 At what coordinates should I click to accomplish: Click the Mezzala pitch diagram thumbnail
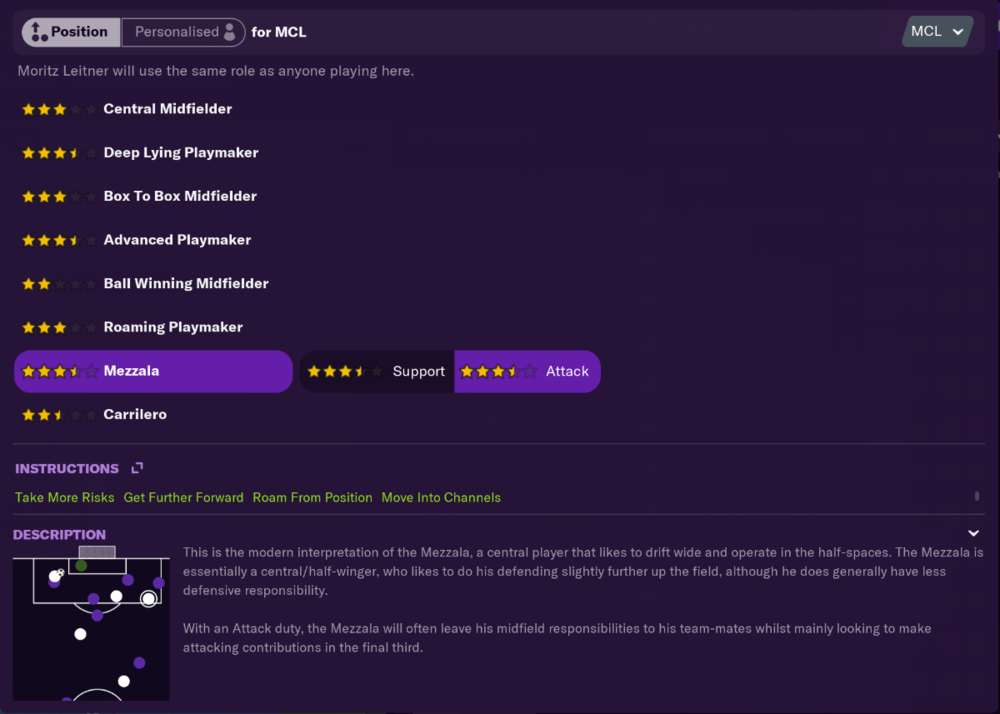click(91, 623)
